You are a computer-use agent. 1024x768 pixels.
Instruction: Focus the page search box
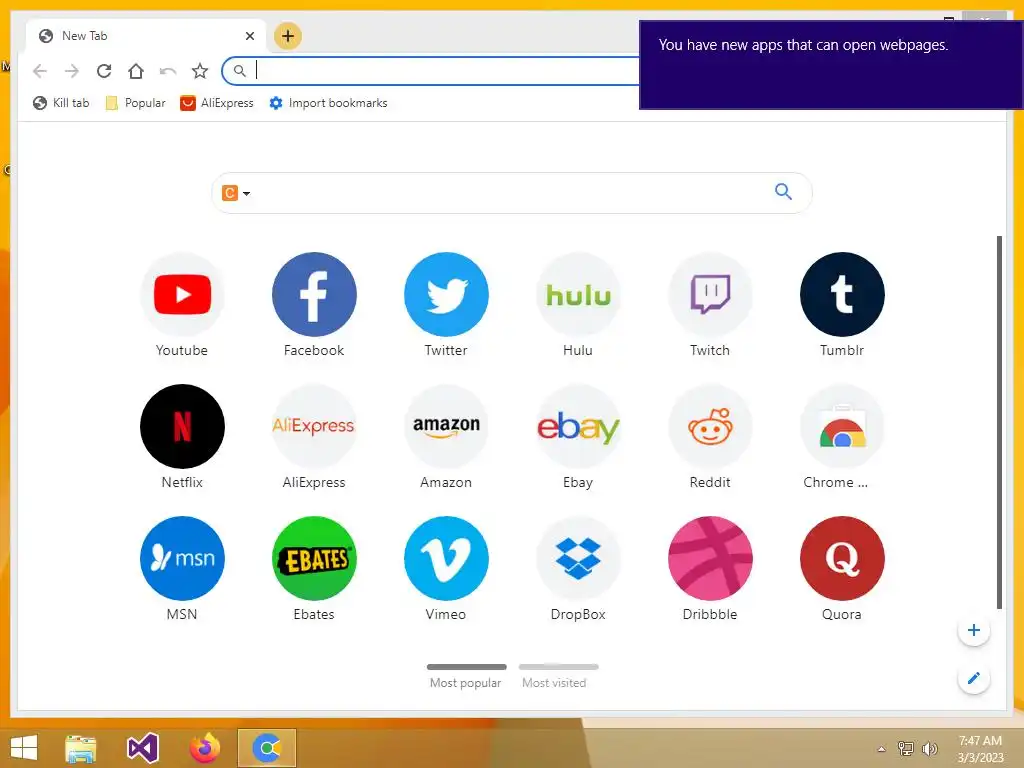511,193
